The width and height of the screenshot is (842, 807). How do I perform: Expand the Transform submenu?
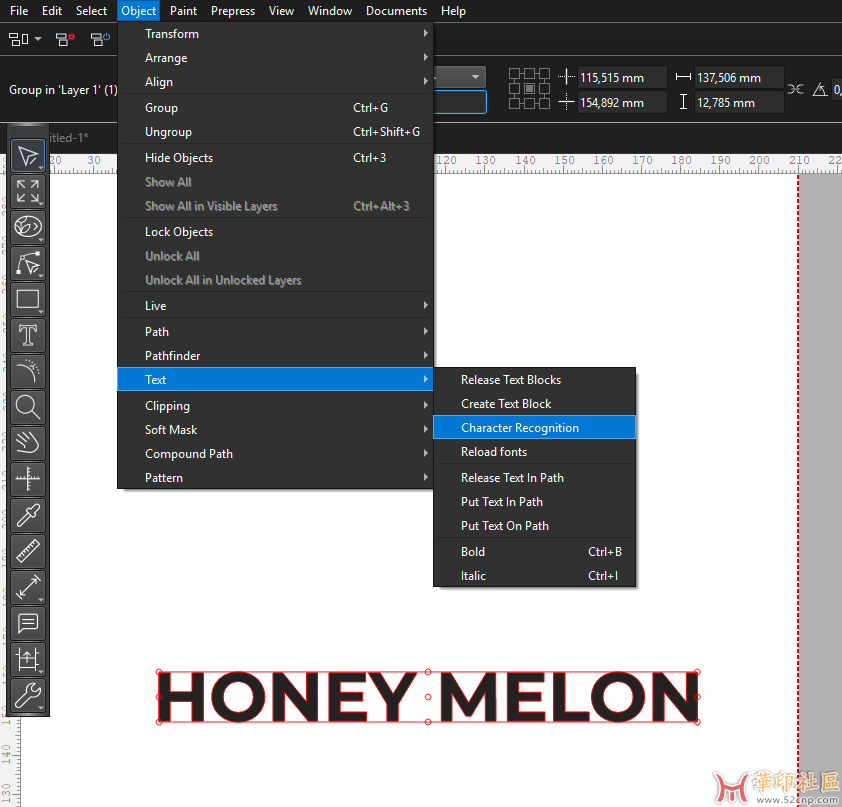click(172, 34)
